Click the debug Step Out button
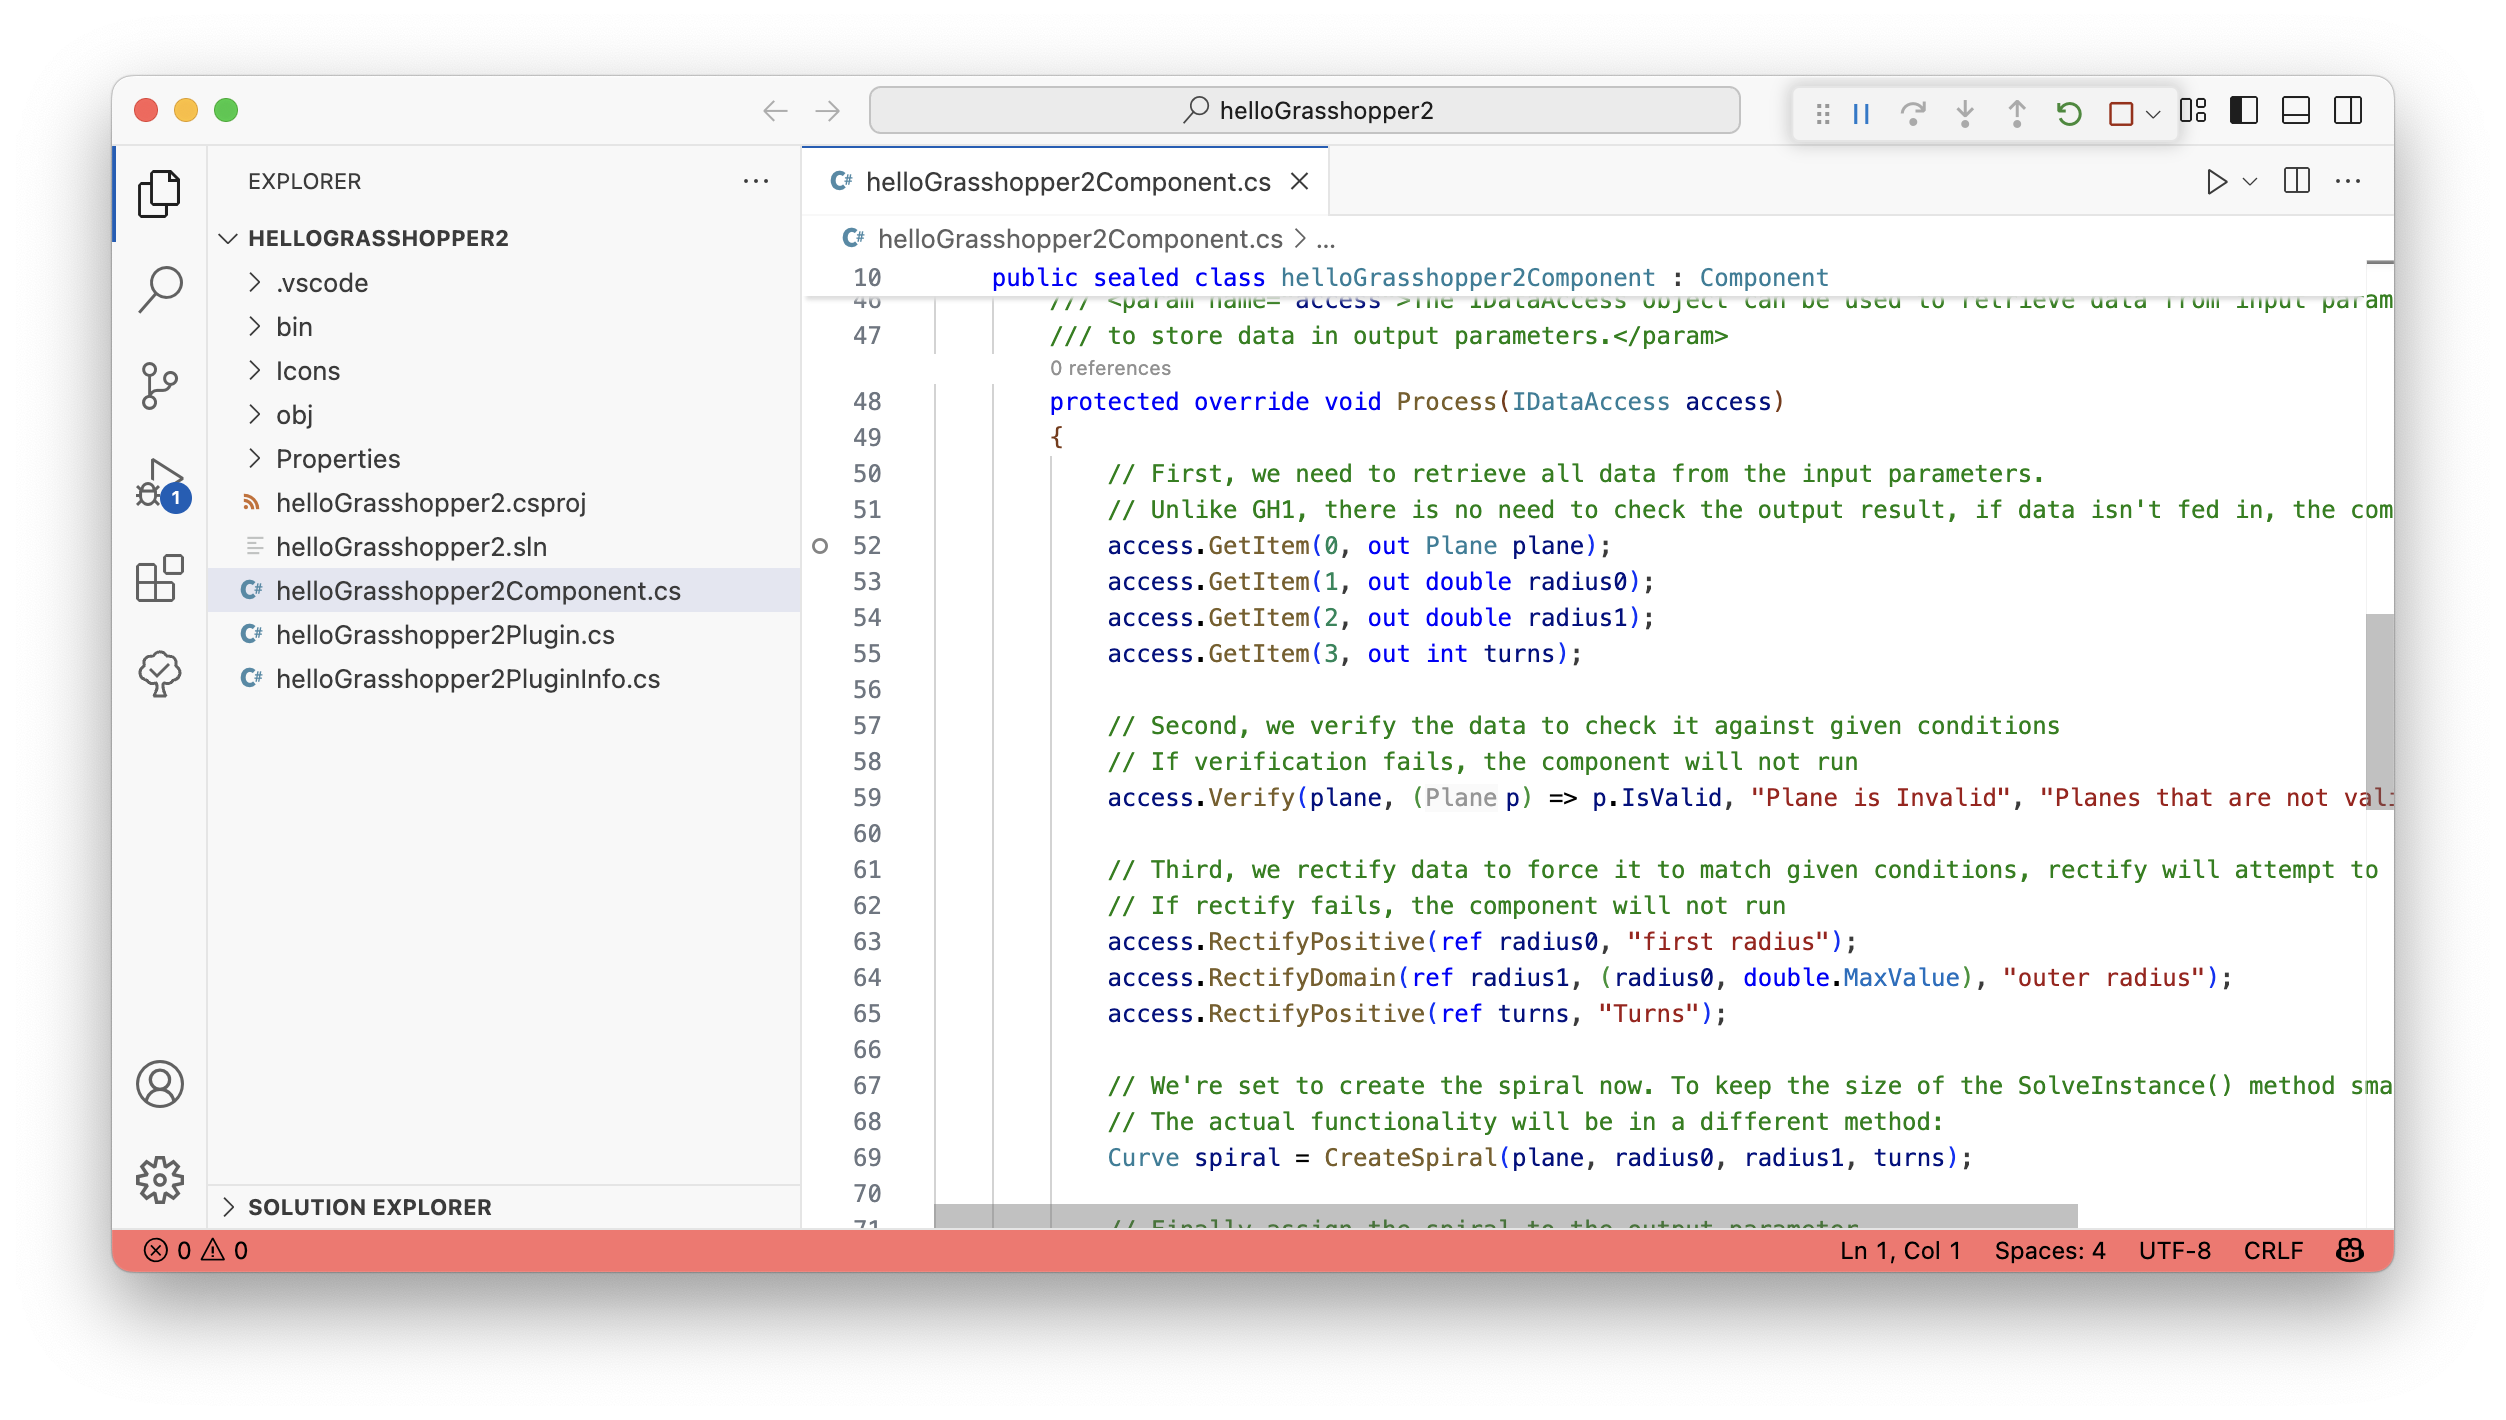 click(2017, 113)
